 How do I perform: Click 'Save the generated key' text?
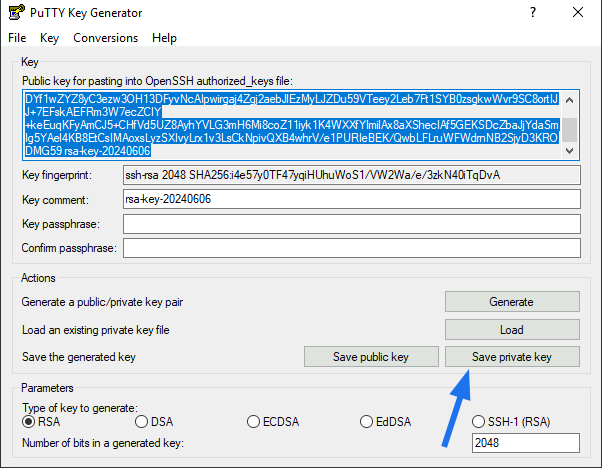[79, 357]
